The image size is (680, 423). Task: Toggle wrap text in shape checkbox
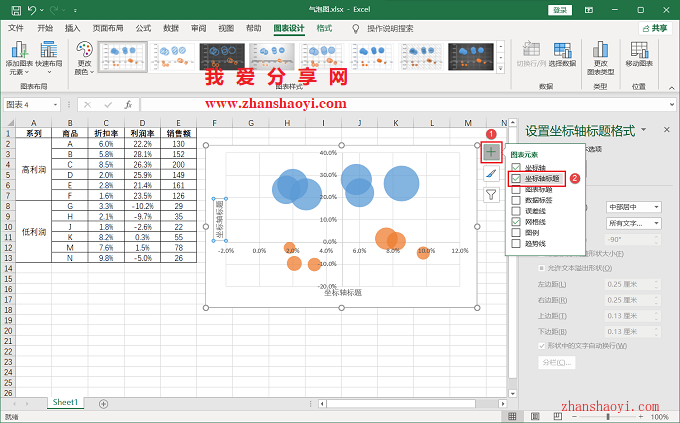[541, 346]
